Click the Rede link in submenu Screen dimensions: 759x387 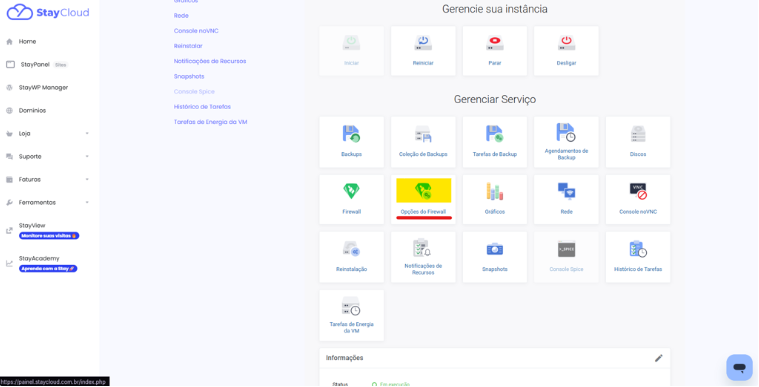click(x=181, y=15)
